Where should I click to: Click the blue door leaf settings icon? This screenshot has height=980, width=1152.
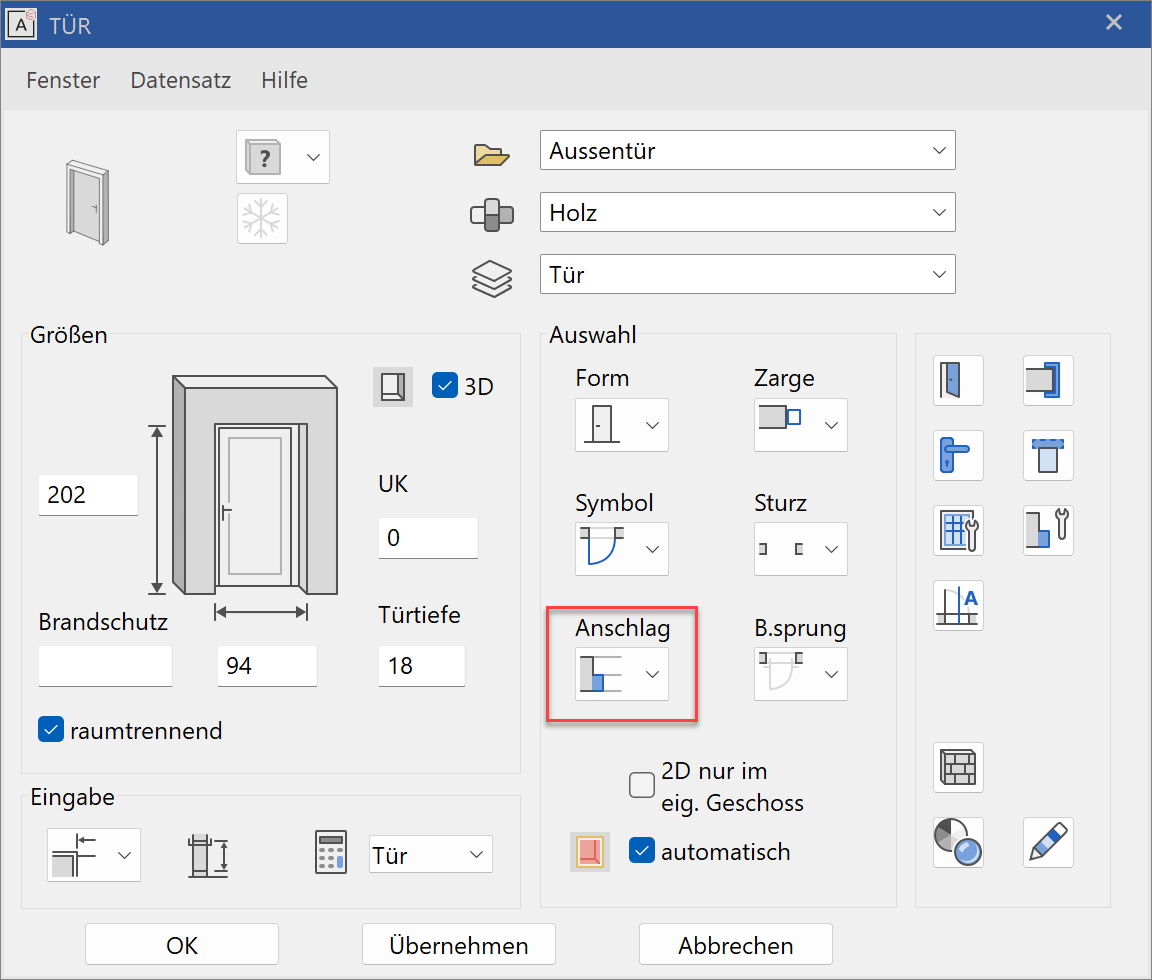[958, 381]
